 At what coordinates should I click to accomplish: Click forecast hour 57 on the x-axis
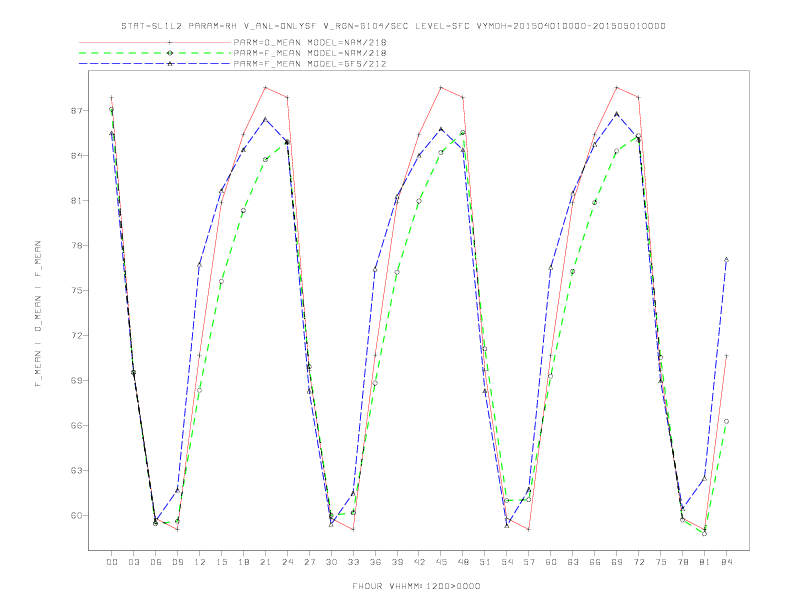coord(529,562)
